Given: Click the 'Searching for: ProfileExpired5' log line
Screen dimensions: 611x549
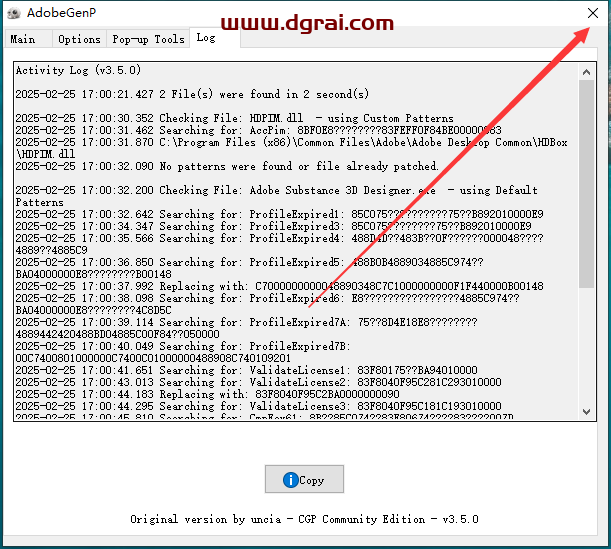Looking at the screenshot, I should 249,268.
